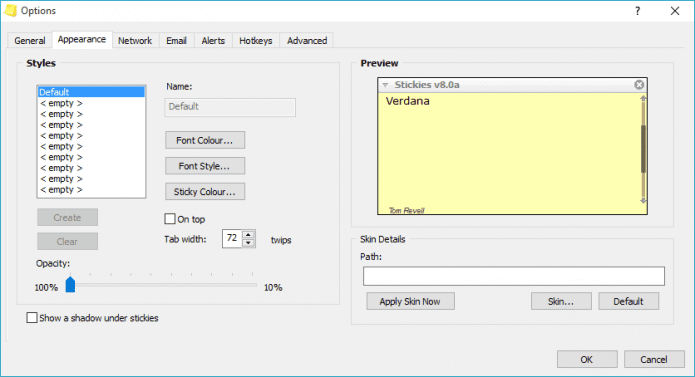Viewport: 695px width, 377px height.
Task: Close the preview sticky note
Action: [639, 85]
